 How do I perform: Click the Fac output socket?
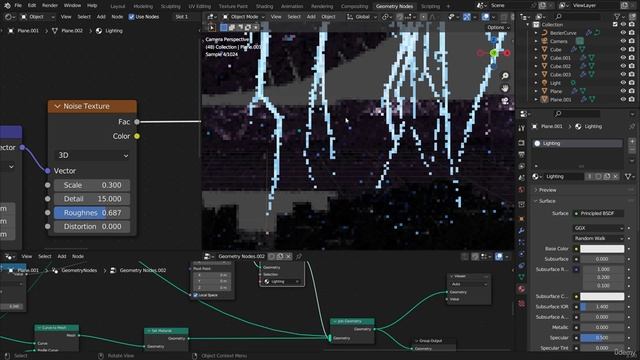point(137,122)
